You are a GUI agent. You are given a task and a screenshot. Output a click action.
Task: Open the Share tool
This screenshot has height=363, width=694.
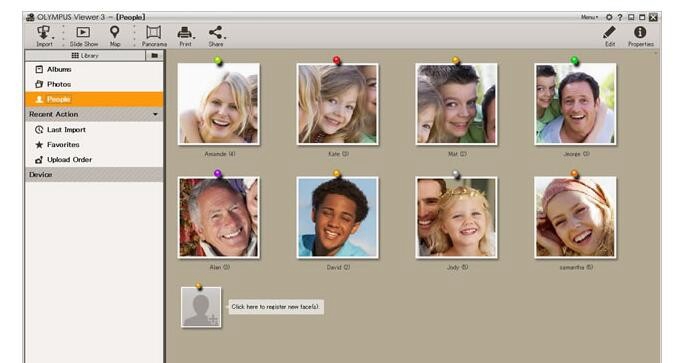216,36
